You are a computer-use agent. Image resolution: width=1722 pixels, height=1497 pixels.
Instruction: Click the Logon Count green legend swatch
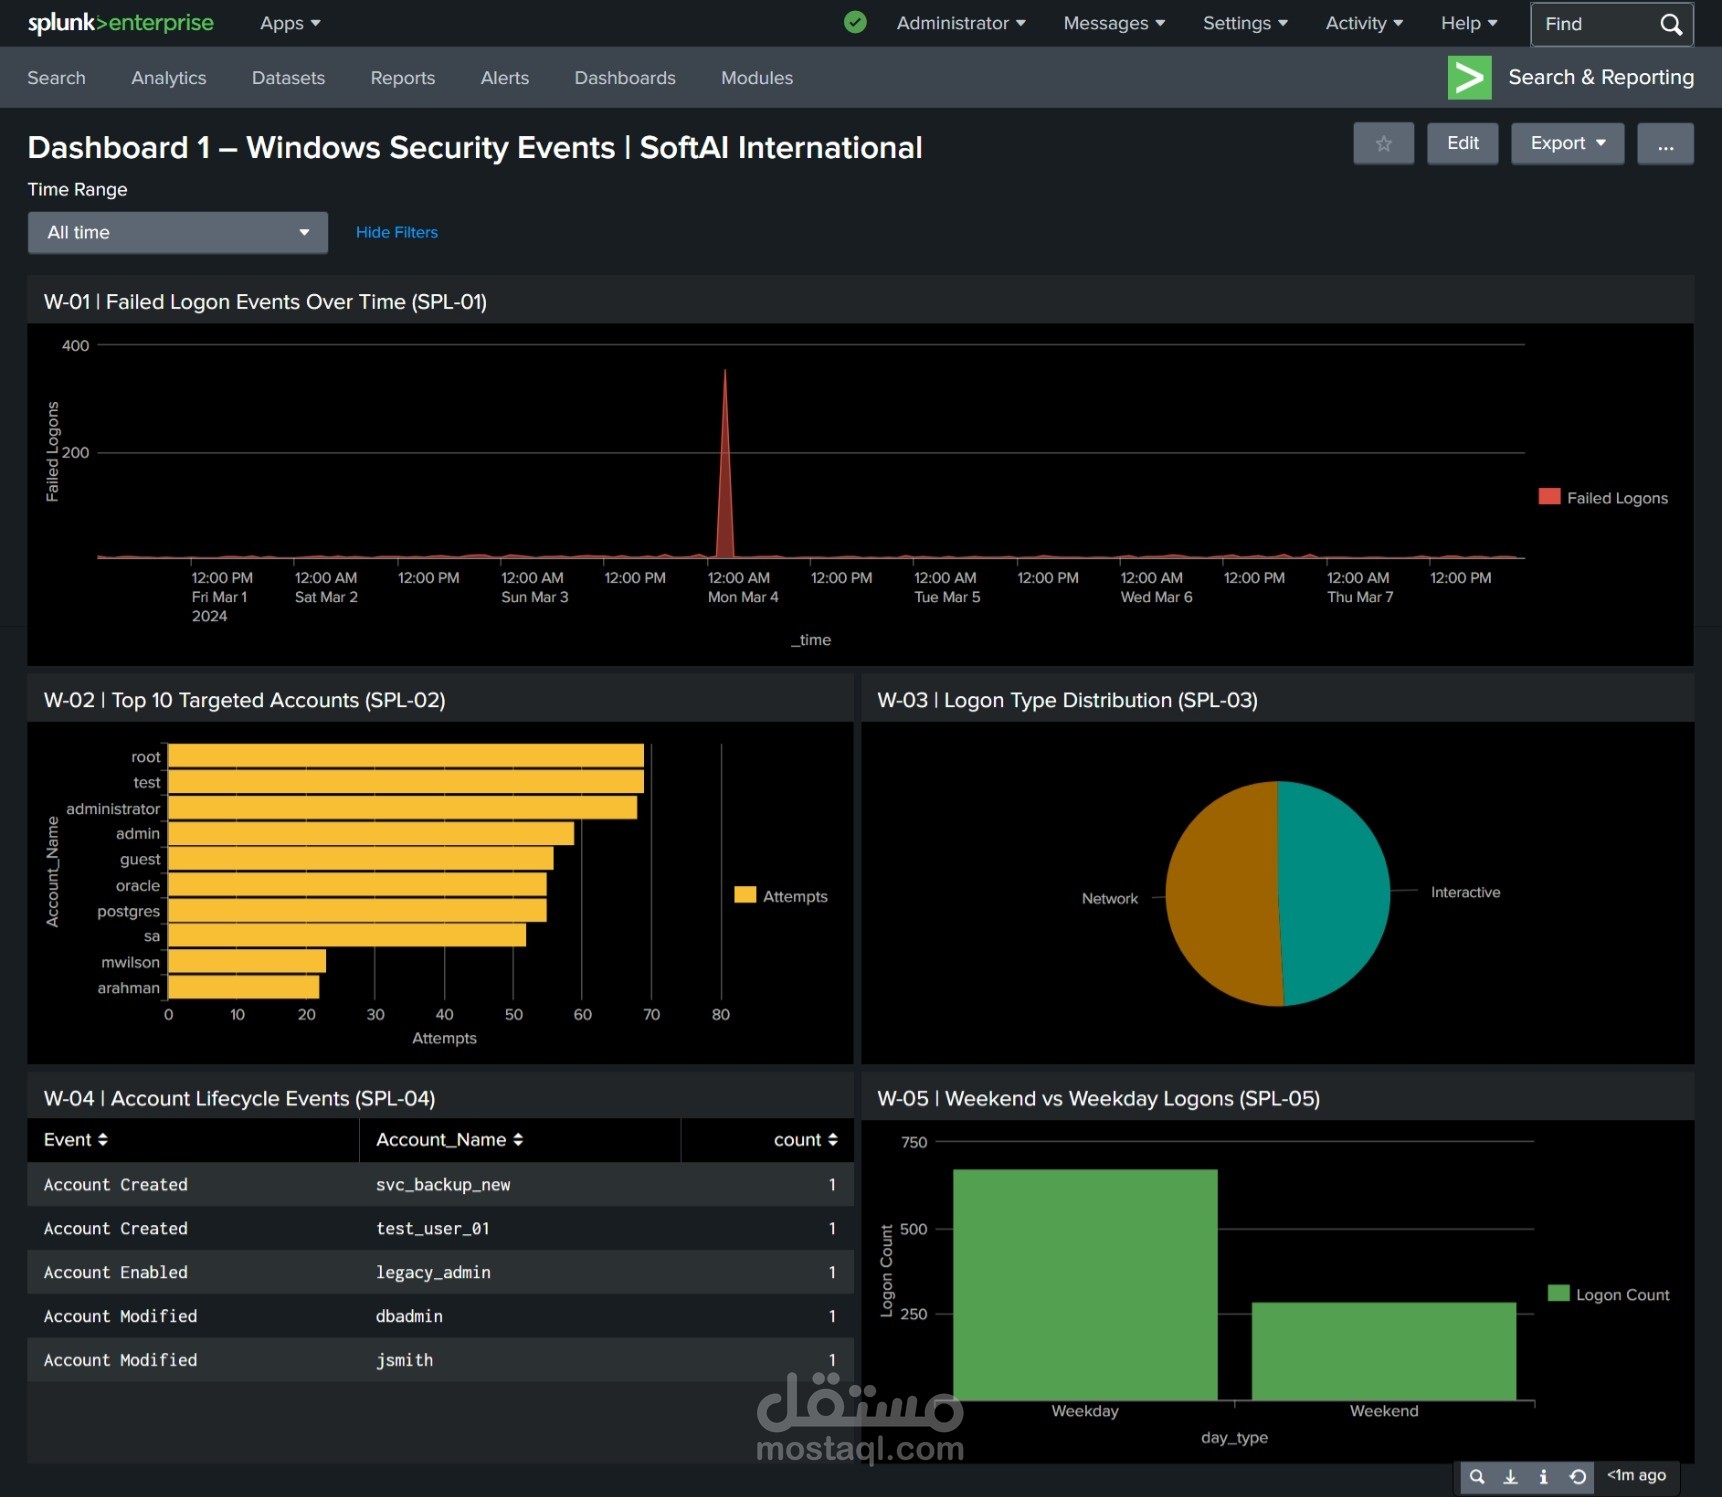click(x=1558, y=1293)
